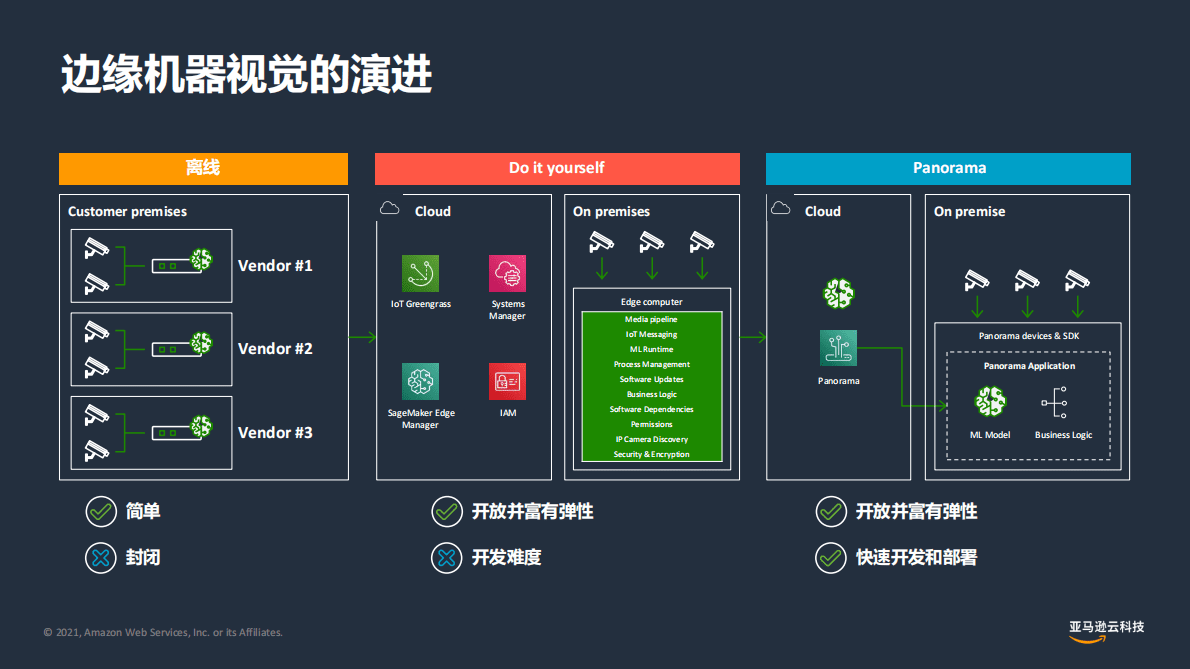The width and height of the screenshot is (1190, 669).
Task: Select the Panorama service icon
Action: (838, 348)
